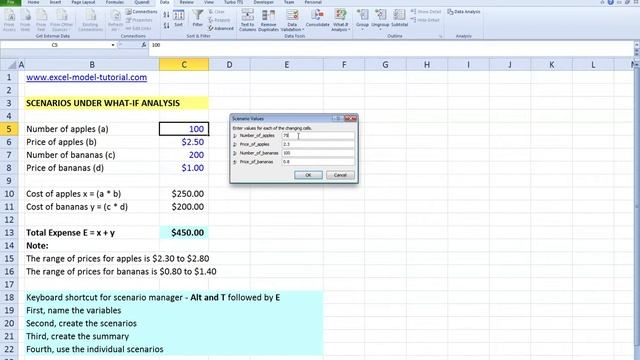Open the Sort dialog icon
Image resolution: width=640 pixels, height=360 pixels.
179,19
